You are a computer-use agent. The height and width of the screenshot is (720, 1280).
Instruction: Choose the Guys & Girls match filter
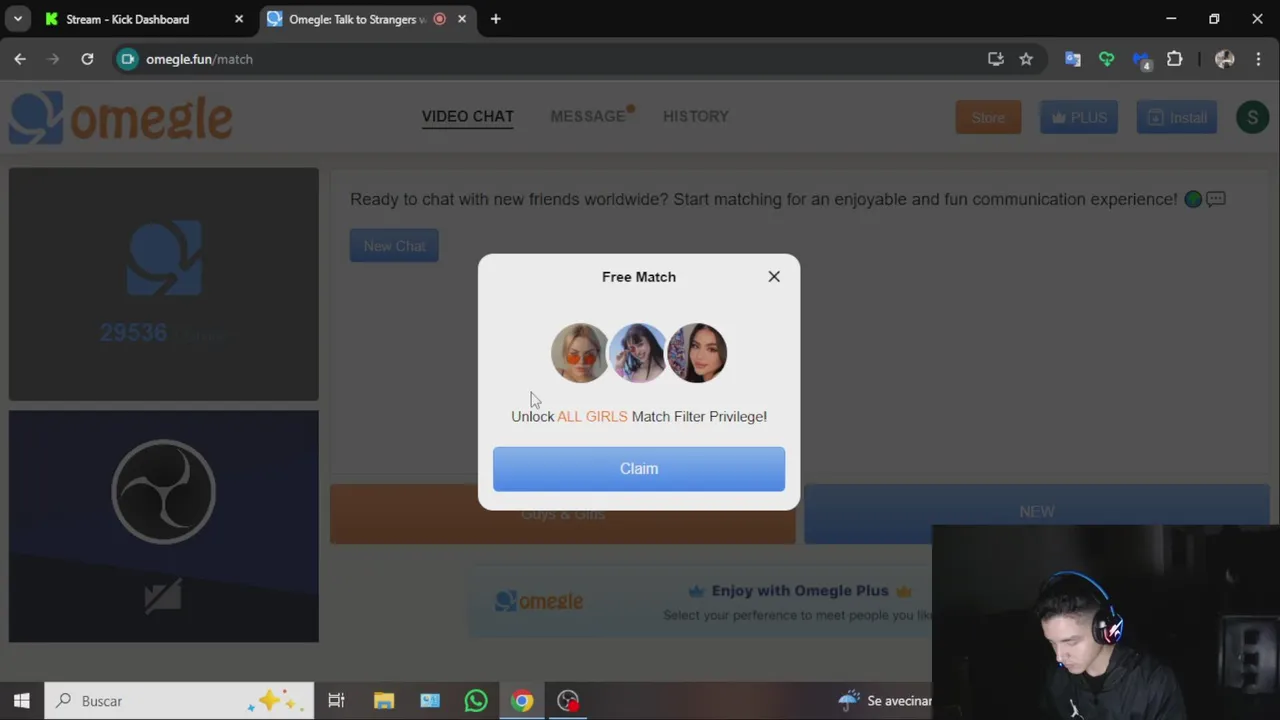pyautogui.click(x=563, y=515)
